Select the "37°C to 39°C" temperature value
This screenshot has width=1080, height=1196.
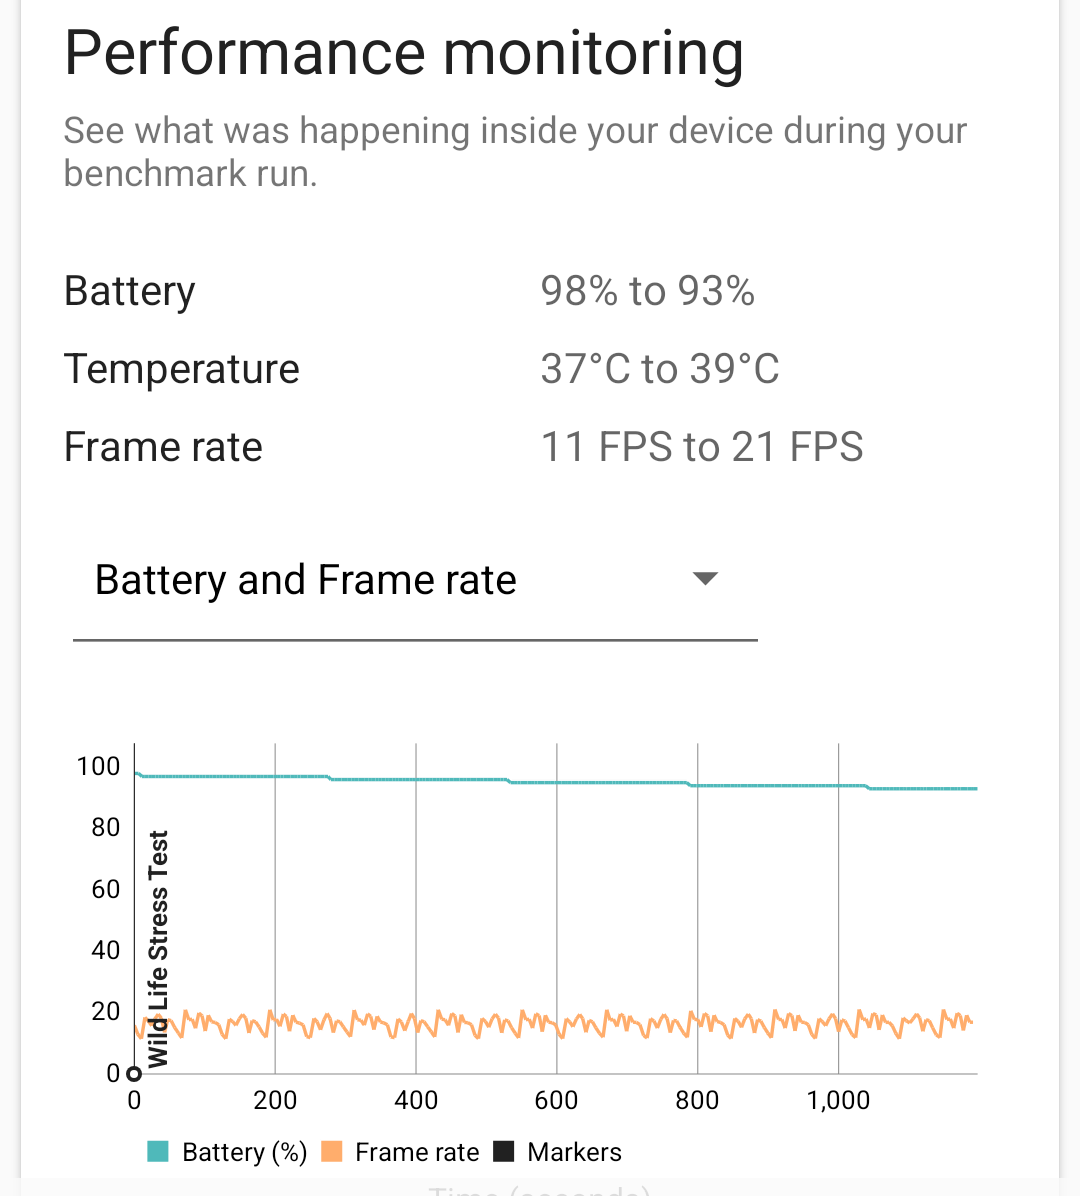[659, 369]
